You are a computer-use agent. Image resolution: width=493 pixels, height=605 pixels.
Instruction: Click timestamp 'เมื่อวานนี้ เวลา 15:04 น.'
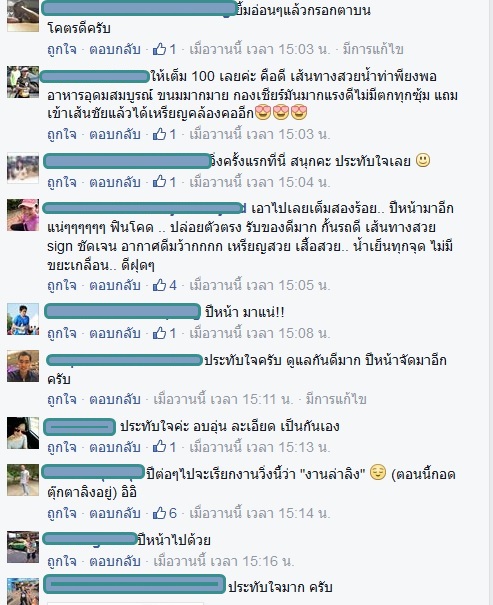(x=260, y=182)
